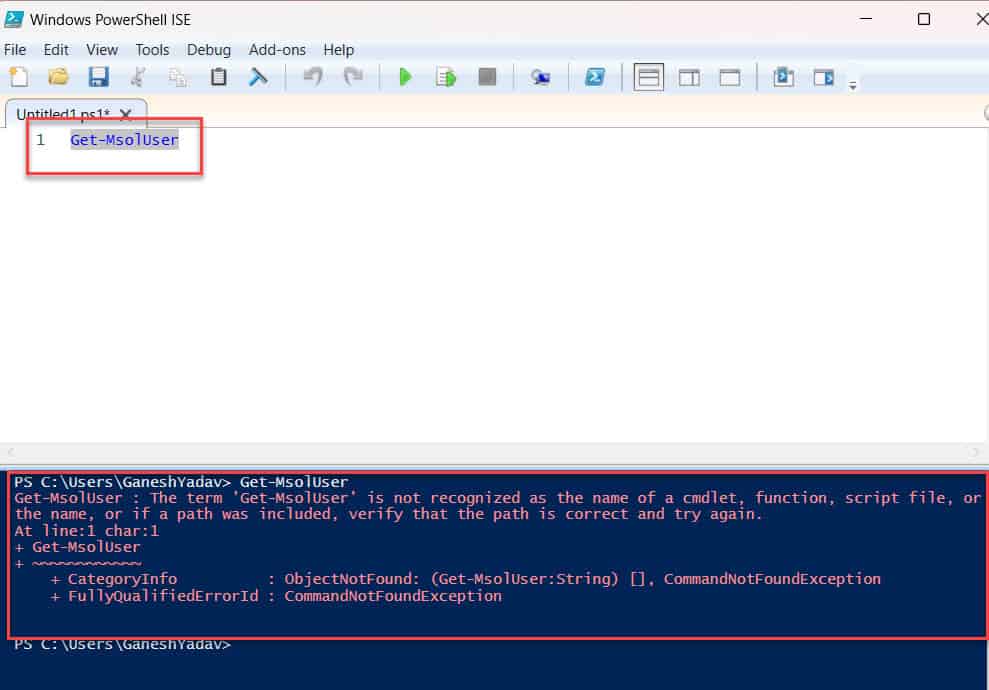Click the bottom PS C:\Users\GaneshYadav> prompt
This screenshot has width=989, height=690.
pyautogui.click(x=123, y=645)
